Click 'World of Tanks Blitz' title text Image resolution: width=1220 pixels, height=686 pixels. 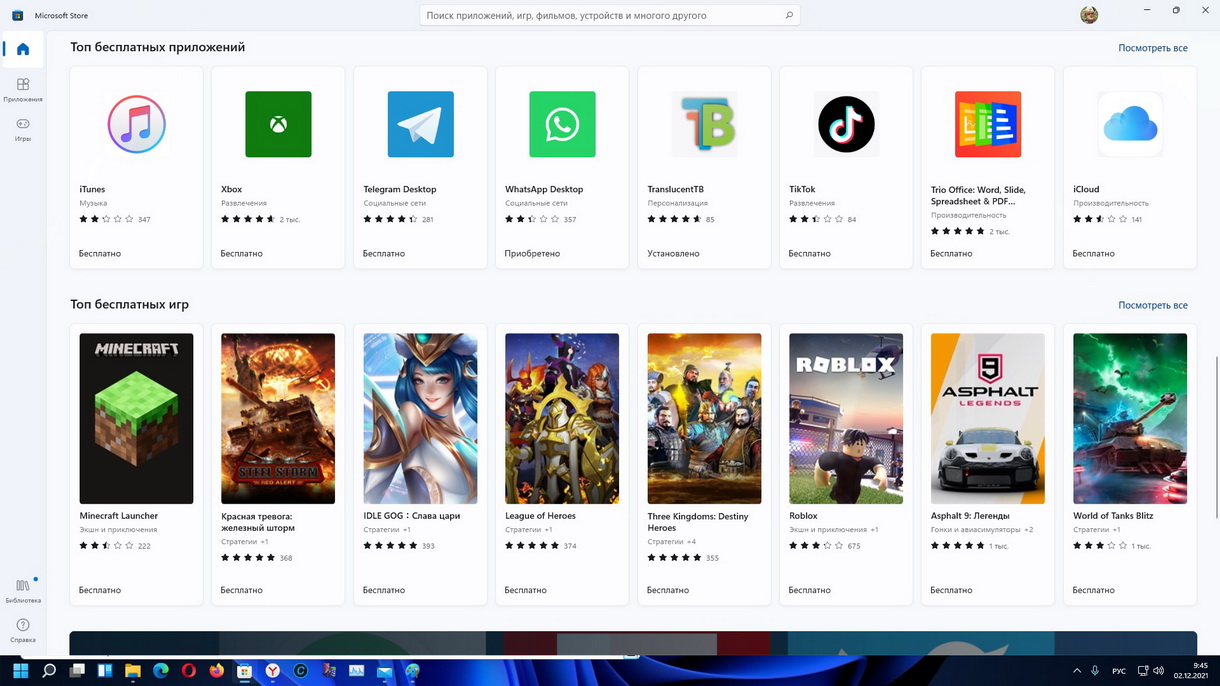click(1113, 516)
